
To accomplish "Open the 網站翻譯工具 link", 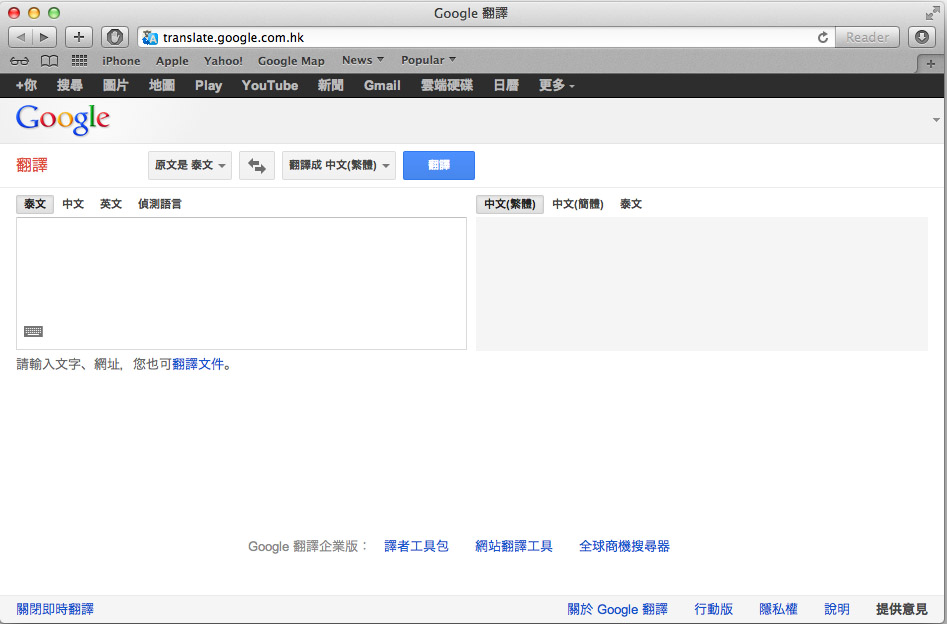I will (x=514, y=546).
